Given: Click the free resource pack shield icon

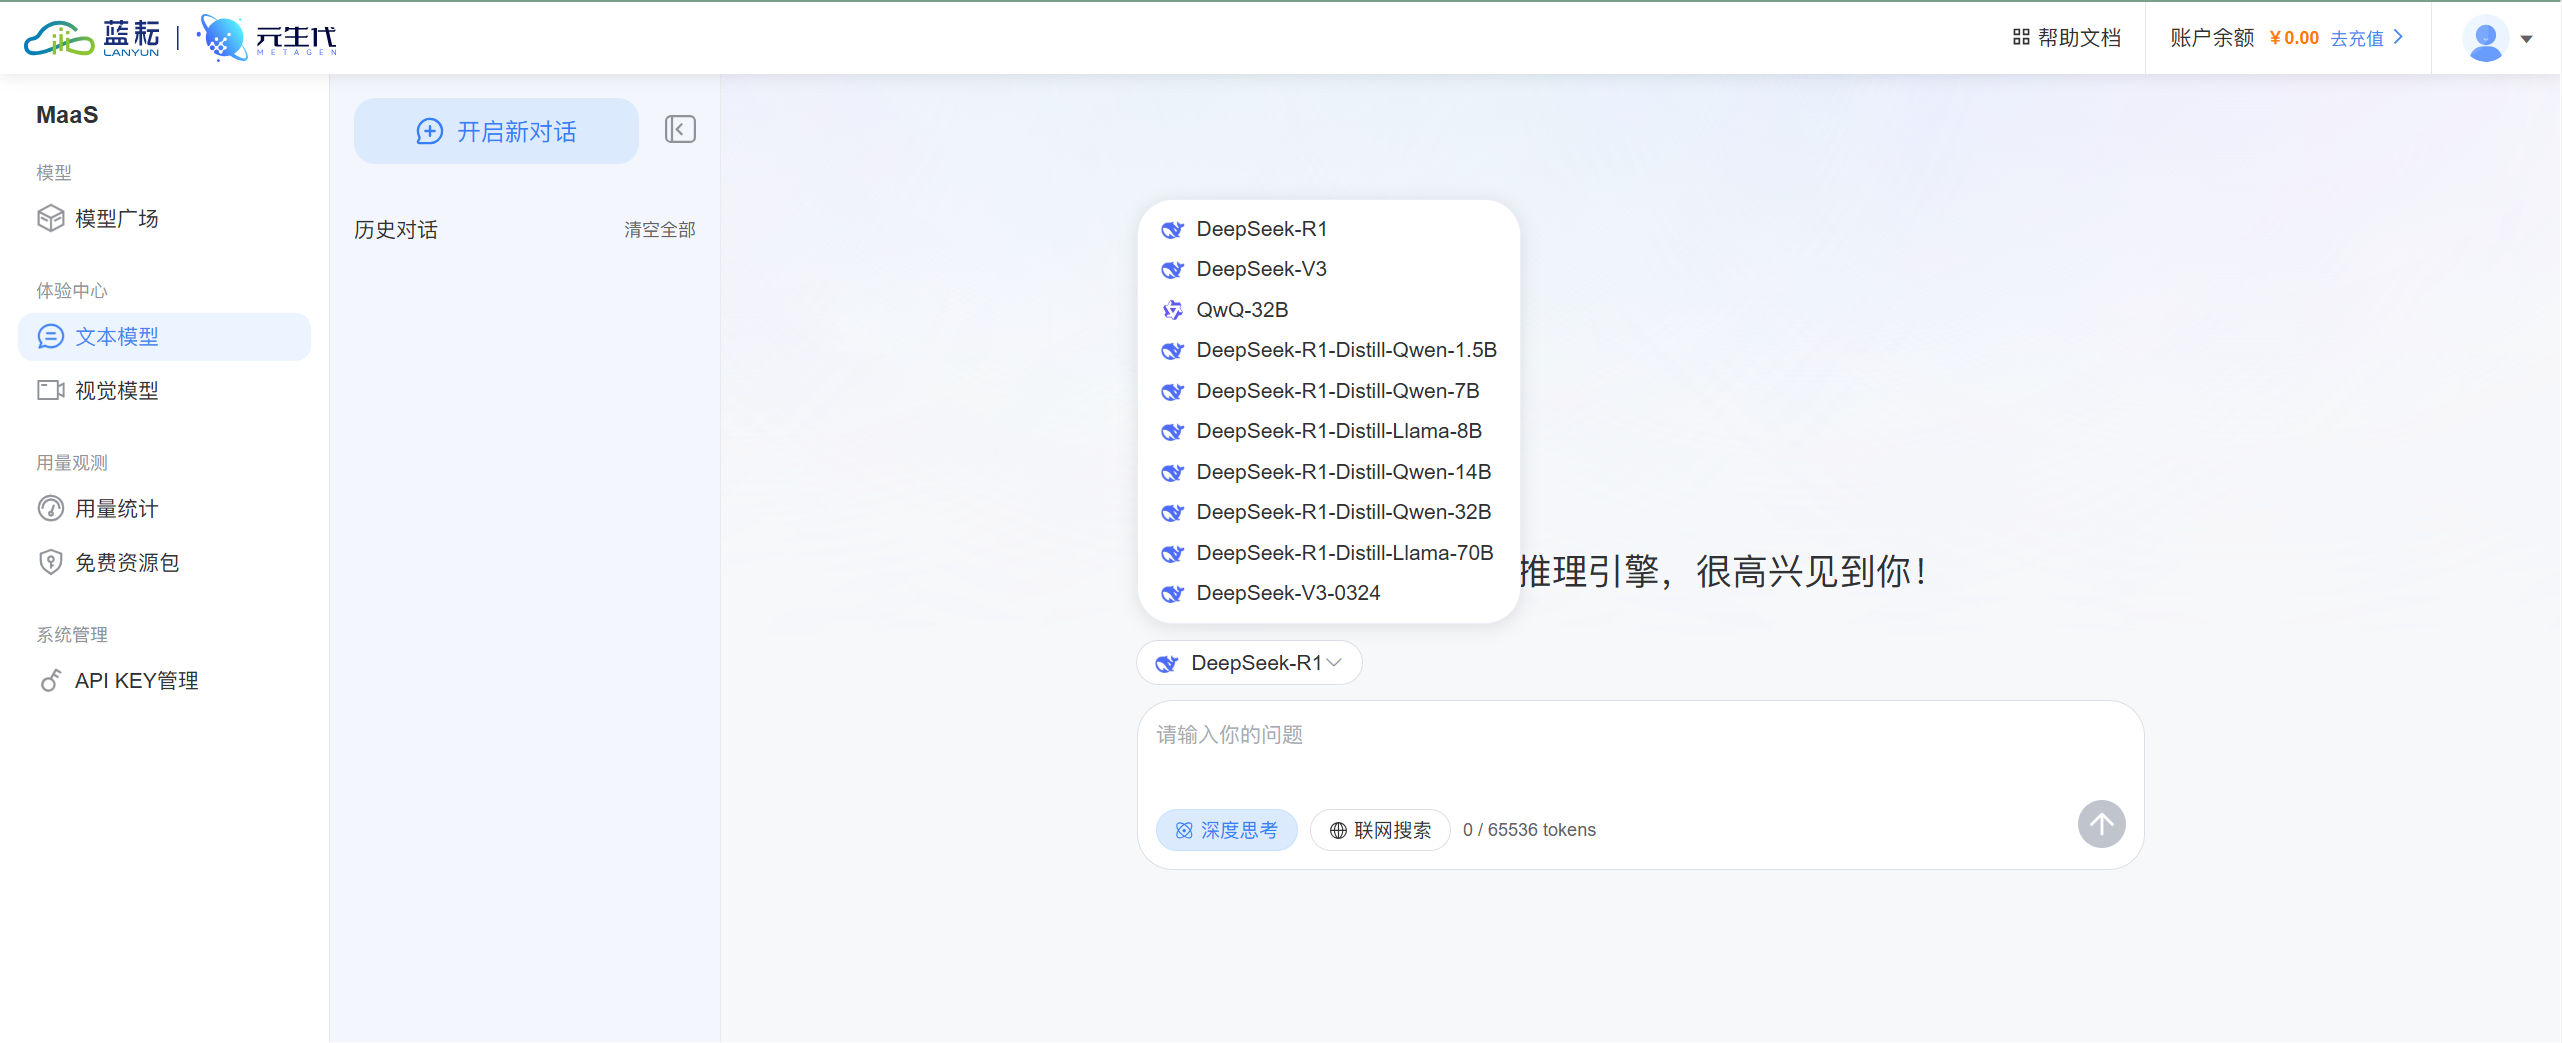Looking at the screenshot, I should coord(50,562).
